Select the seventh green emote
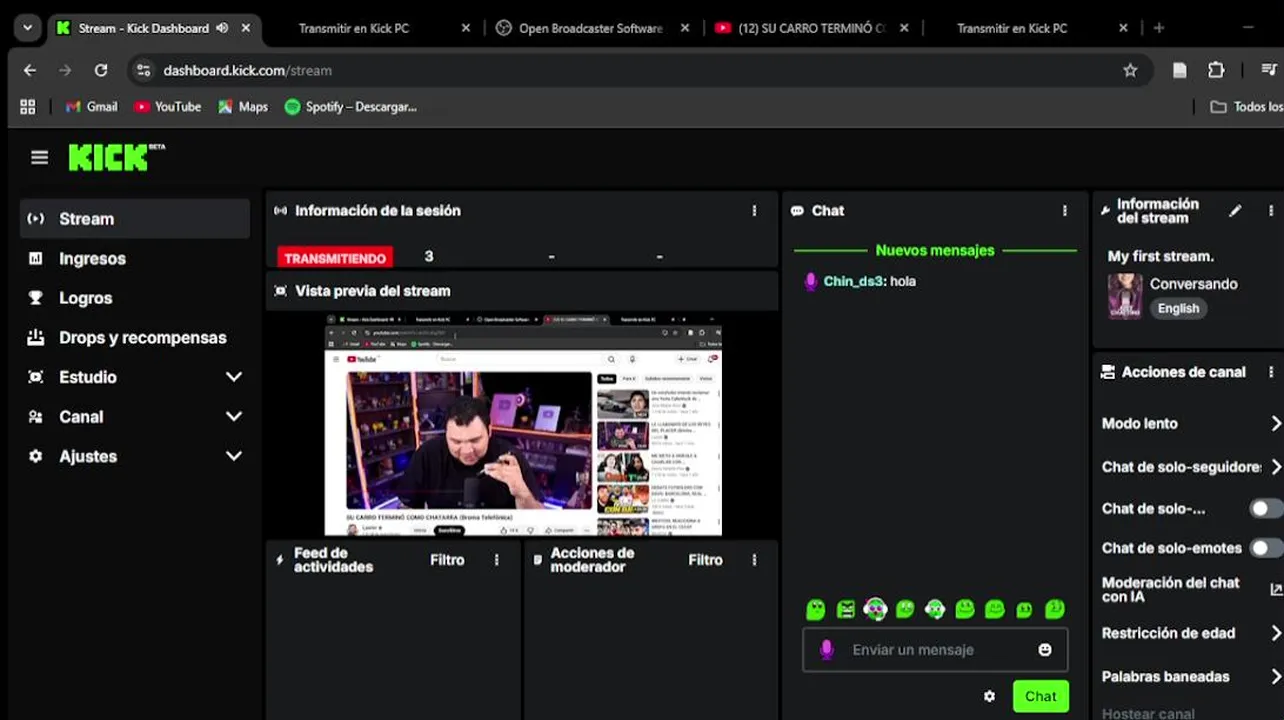Image resolution: width=1284 pixels, height=720 pixels. coord(995,609)
